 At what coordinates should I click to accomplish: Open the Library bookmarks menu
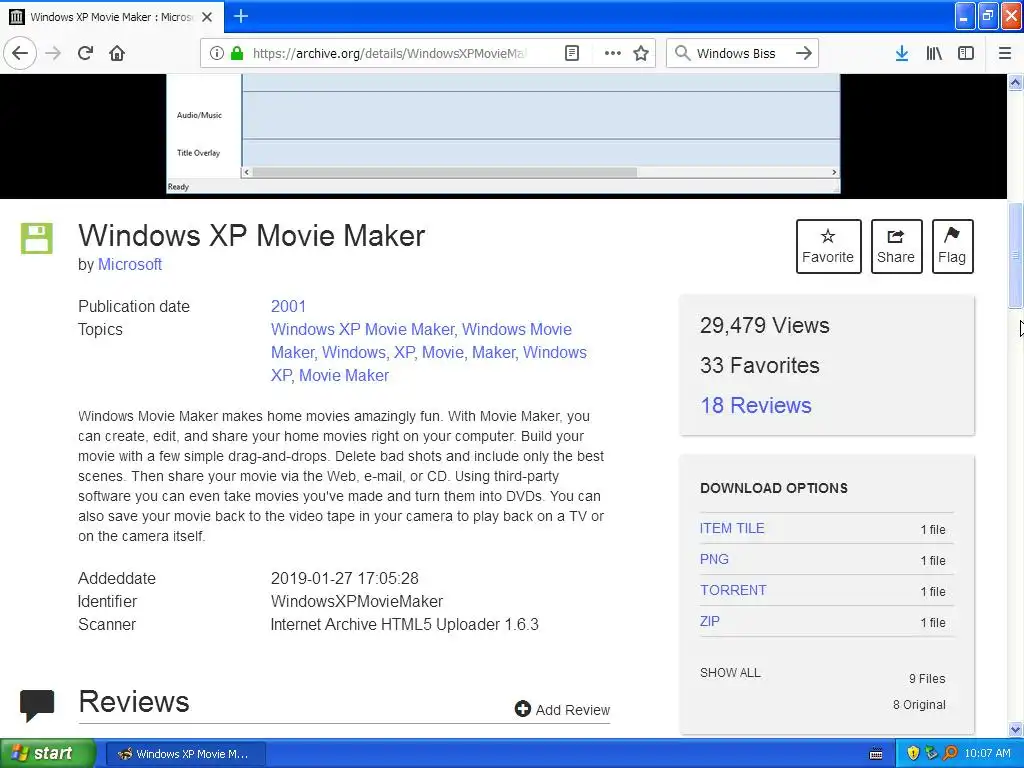934,53
